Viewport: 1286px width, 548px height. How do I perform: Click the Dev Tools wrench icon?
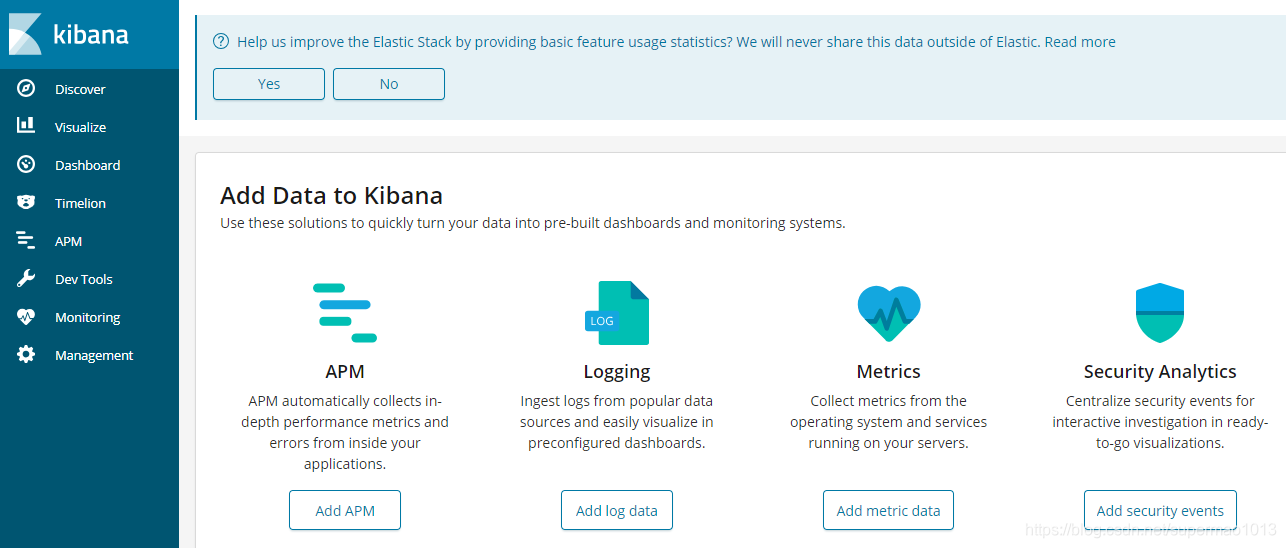tap(26, 279)
